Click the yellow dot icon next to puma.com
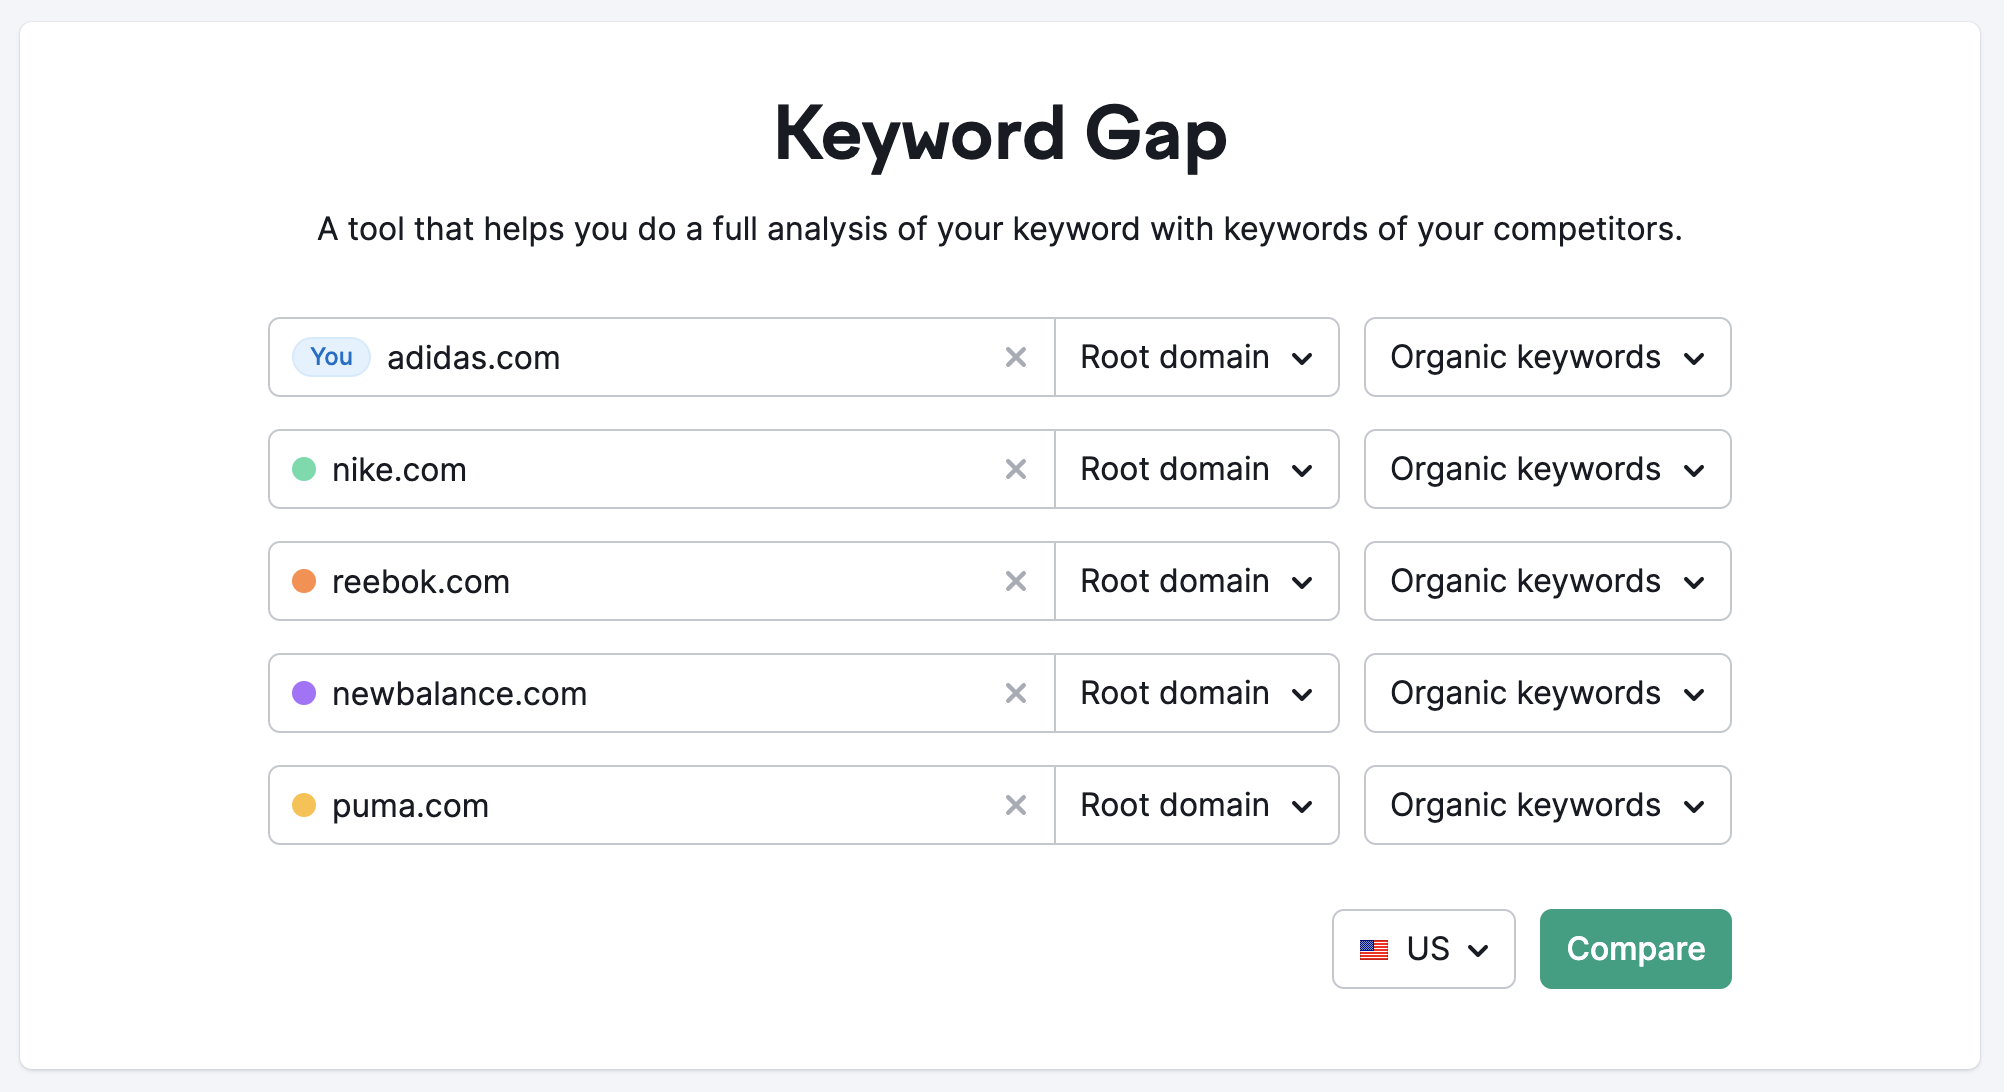 pyautogui.click(x=304, y=804)
